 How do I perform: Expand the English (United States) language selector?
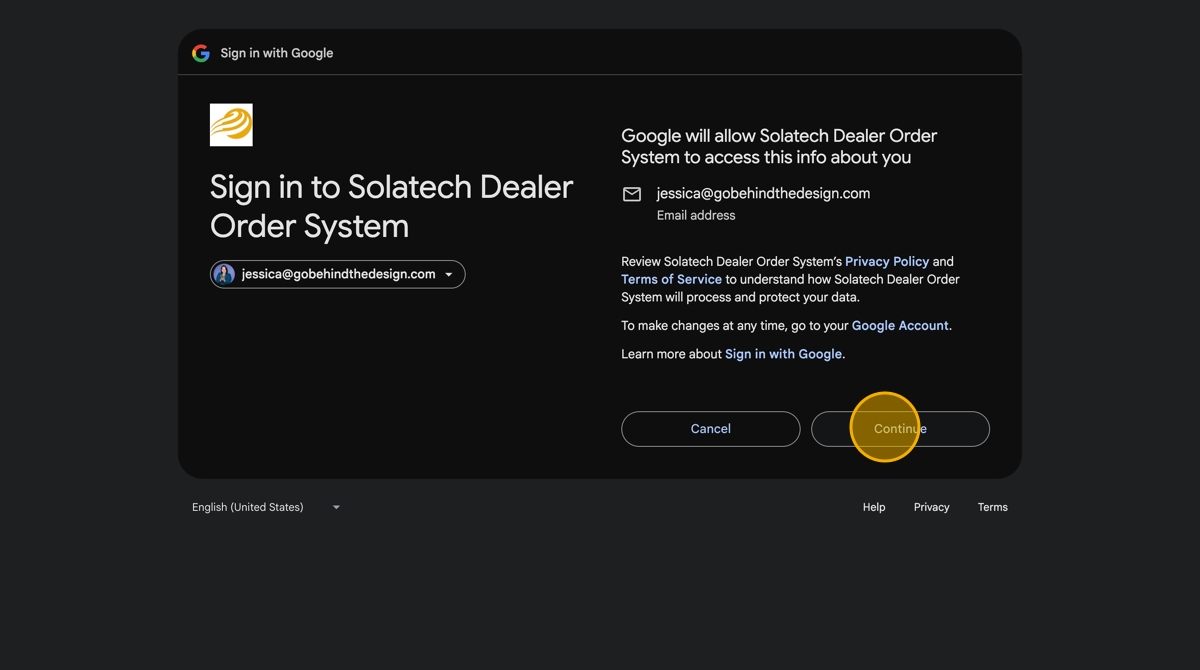point(266,507)
